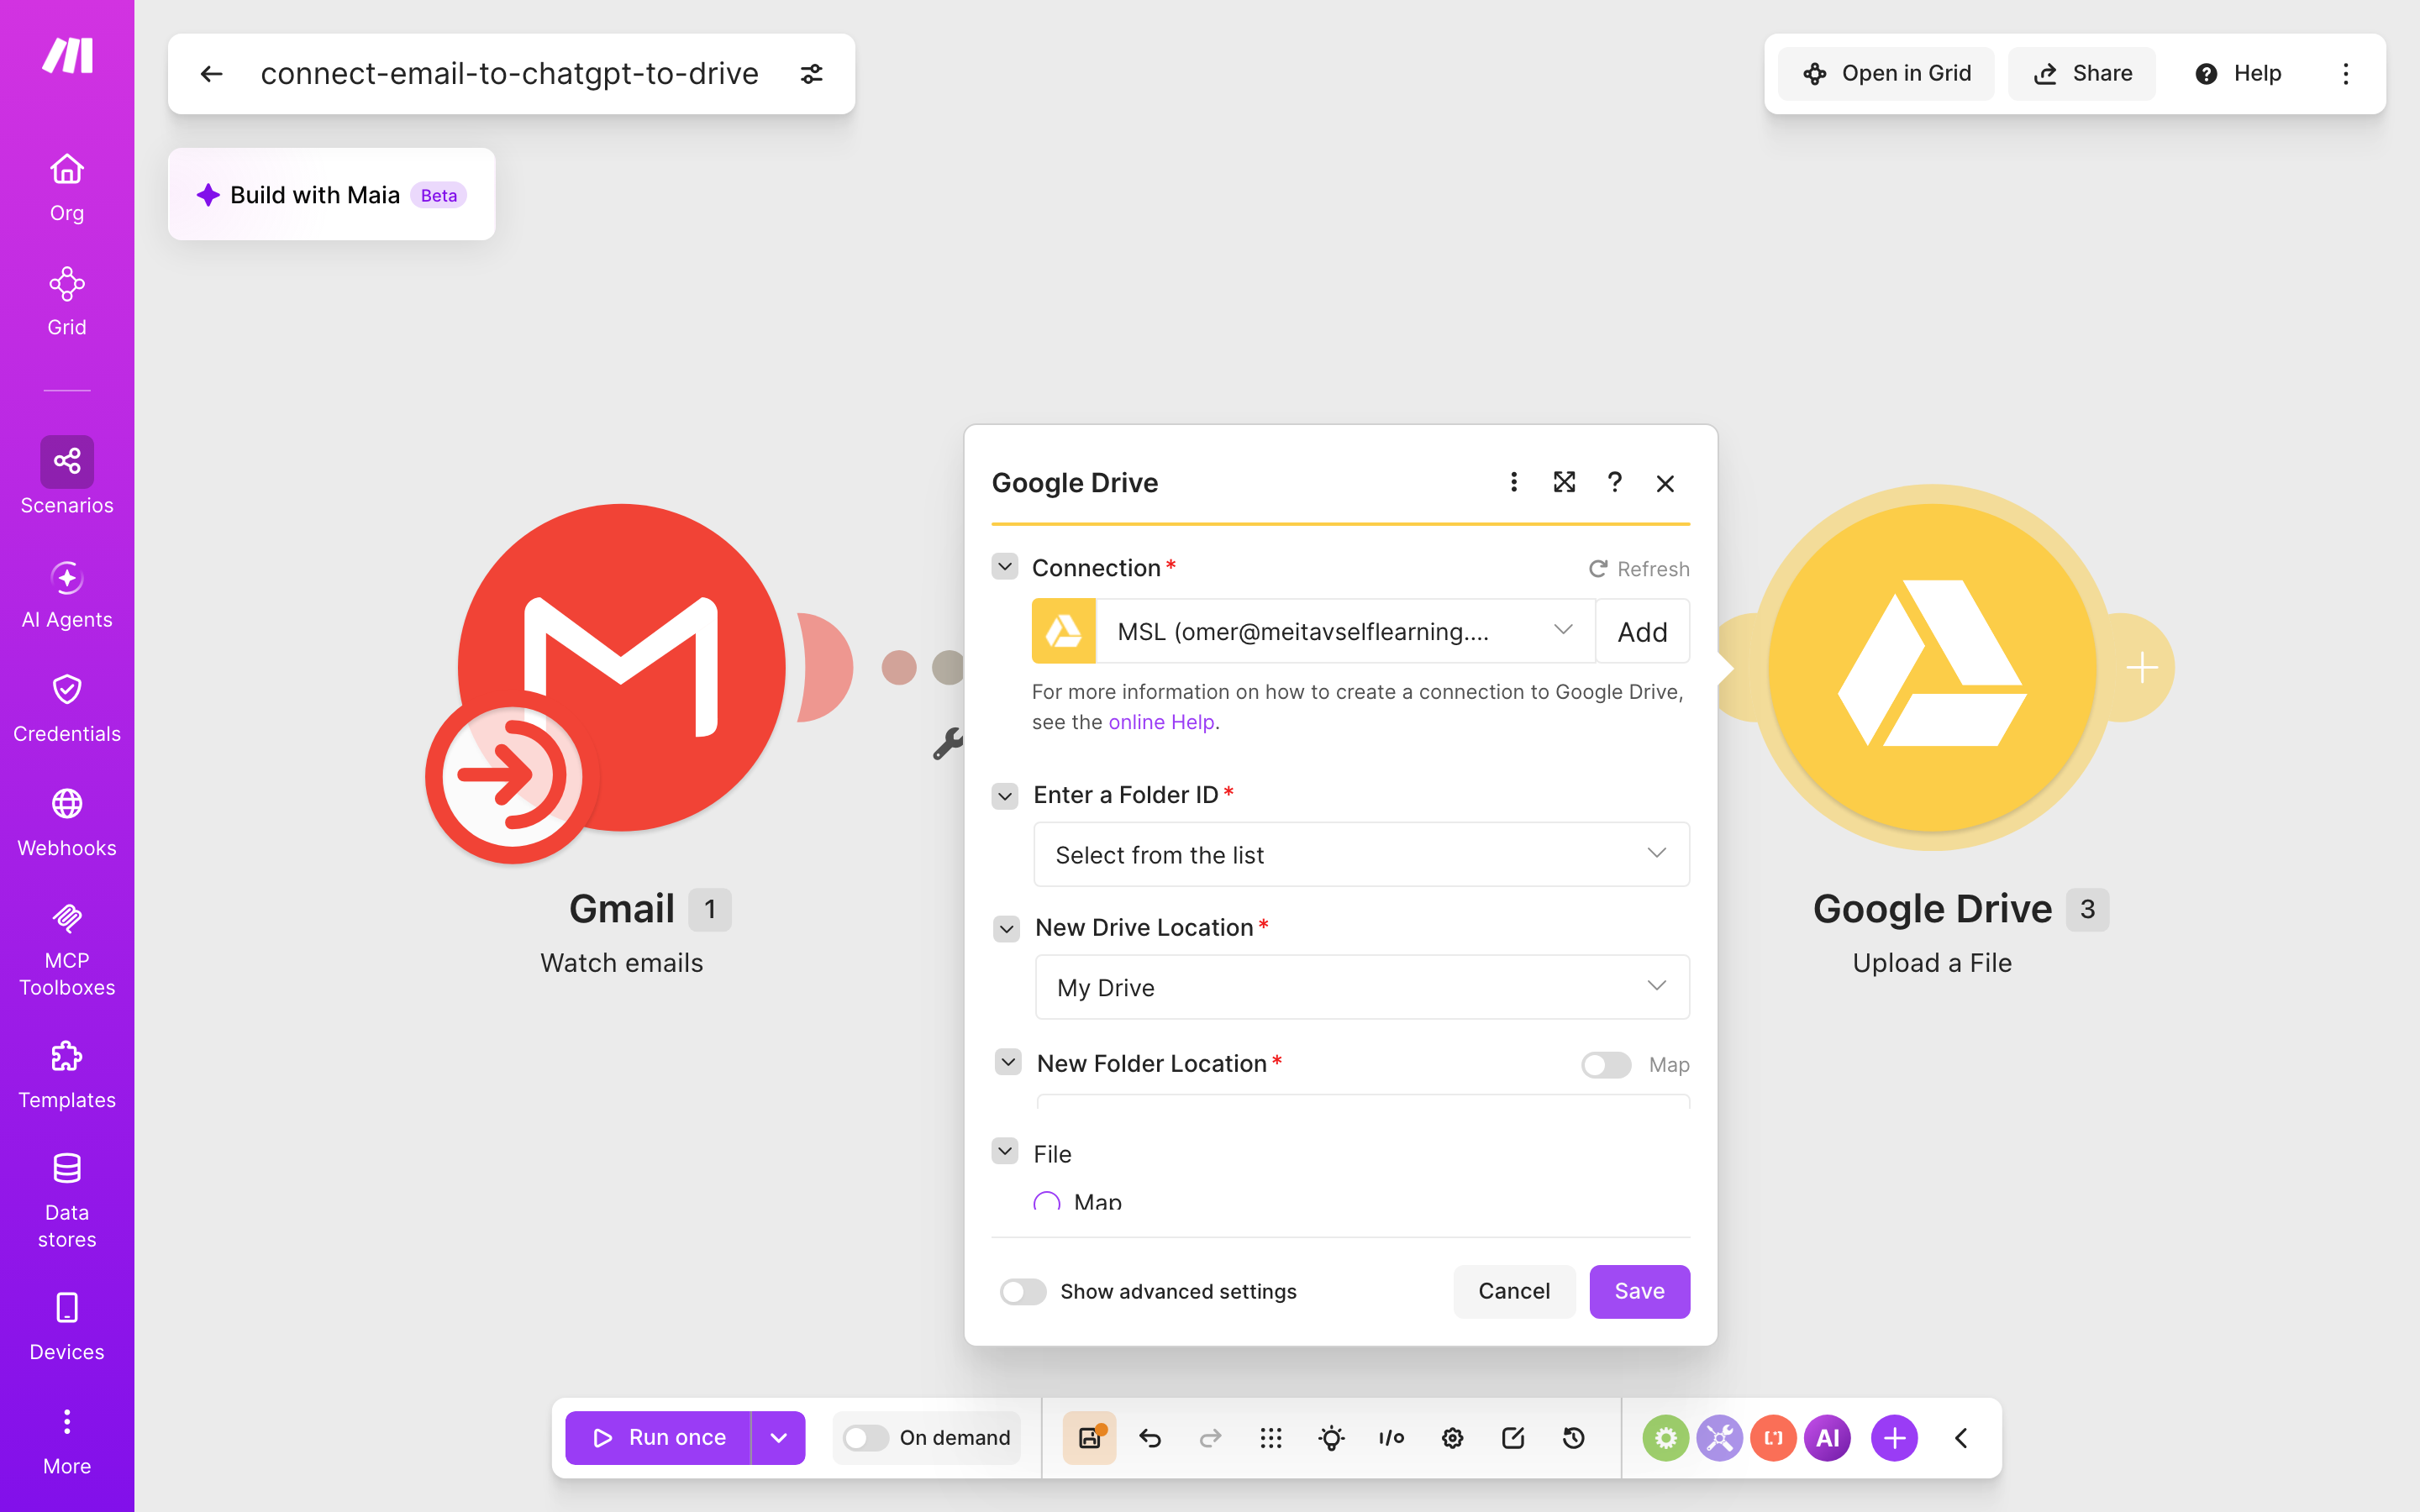Open Data stores section
The image size is (2420, 1512).
67,1201
